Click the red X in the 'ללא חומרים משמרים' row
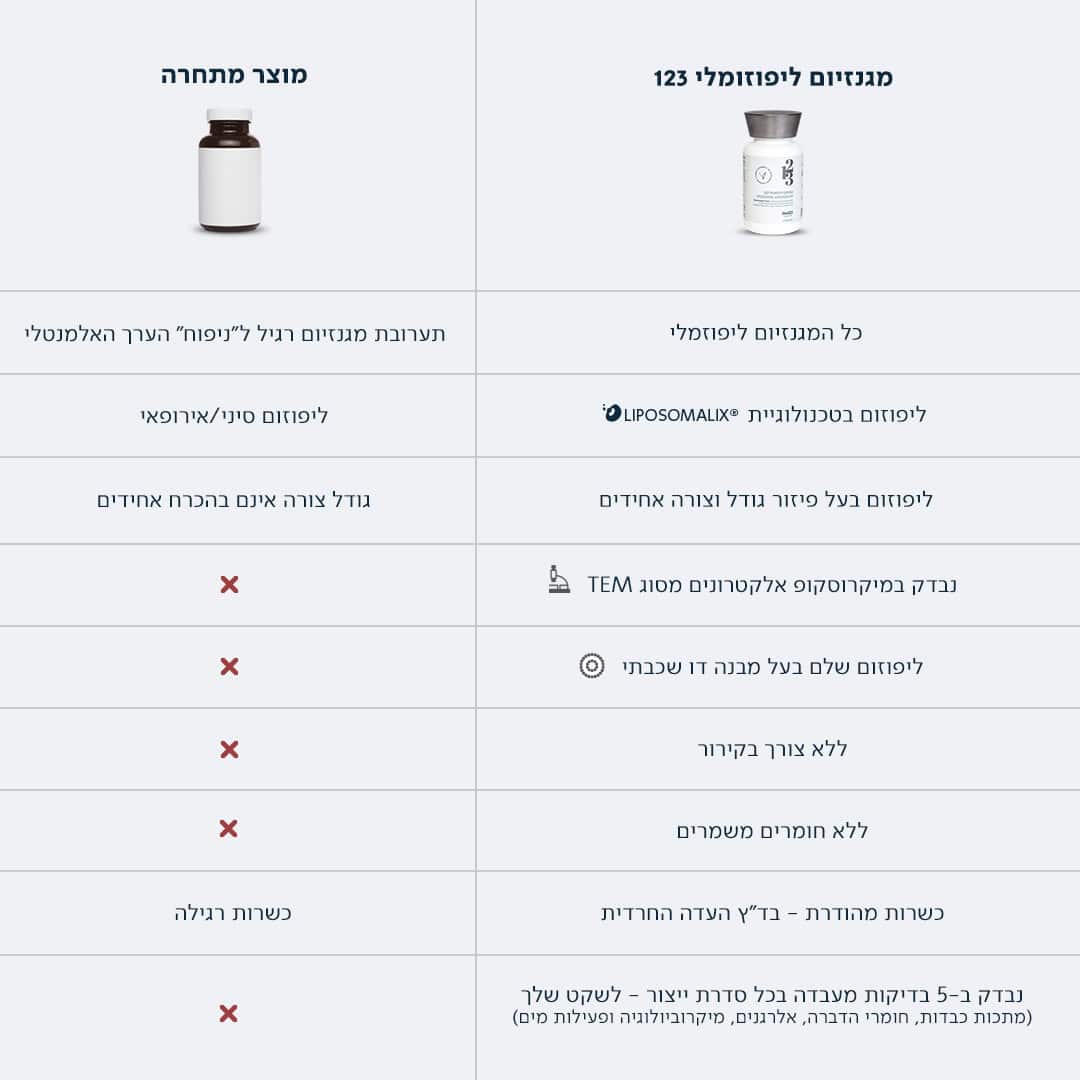 229,828
